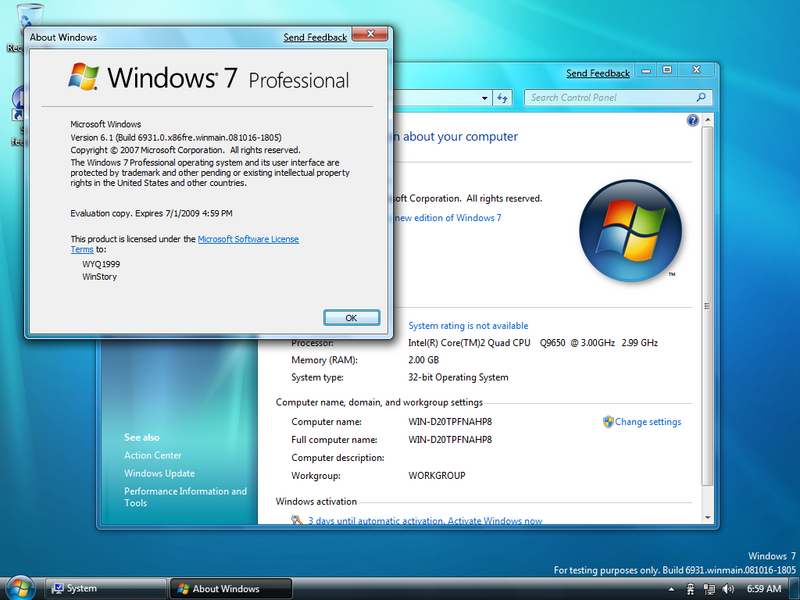Click the Intel Core2 Quad processor text

tap(533, 343)
